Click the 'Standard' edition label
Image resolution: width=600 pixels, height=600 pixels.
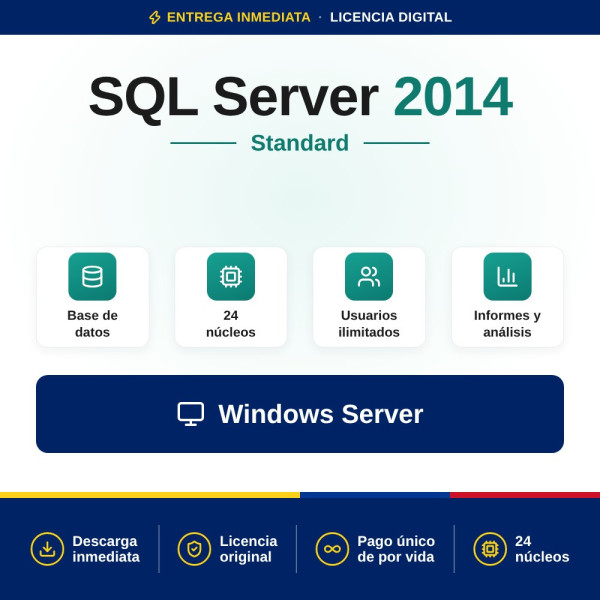tap(300, 143)
